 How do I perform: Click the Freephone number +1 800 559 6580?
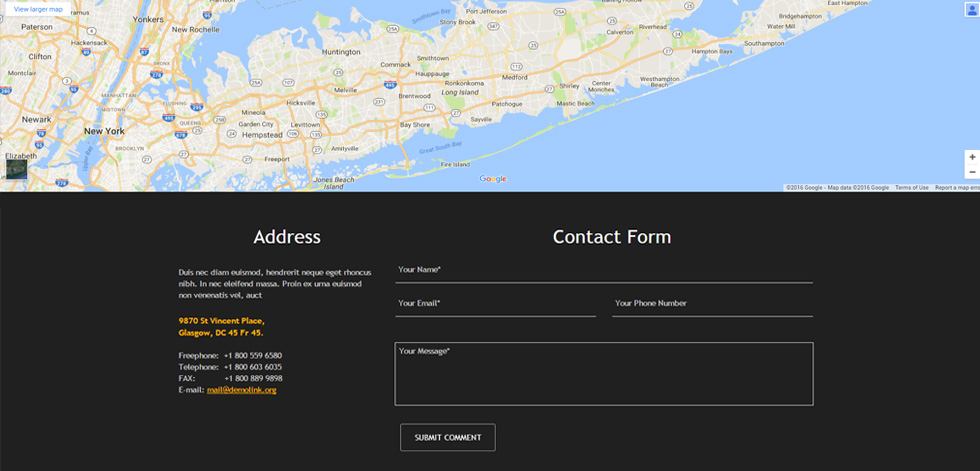click(252, 355)
